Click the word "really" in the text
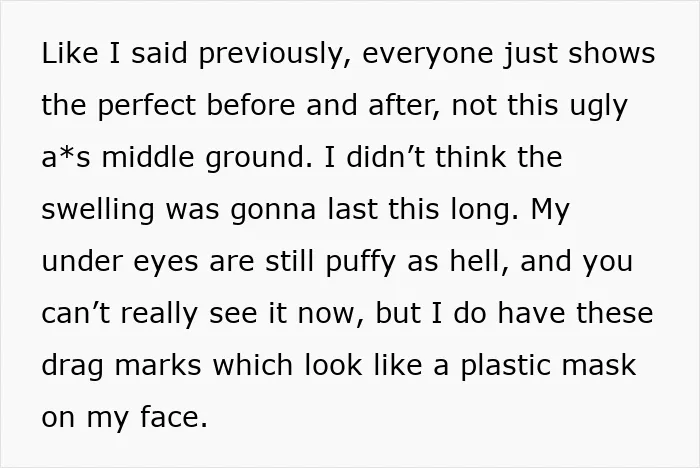 coord(159,314)
